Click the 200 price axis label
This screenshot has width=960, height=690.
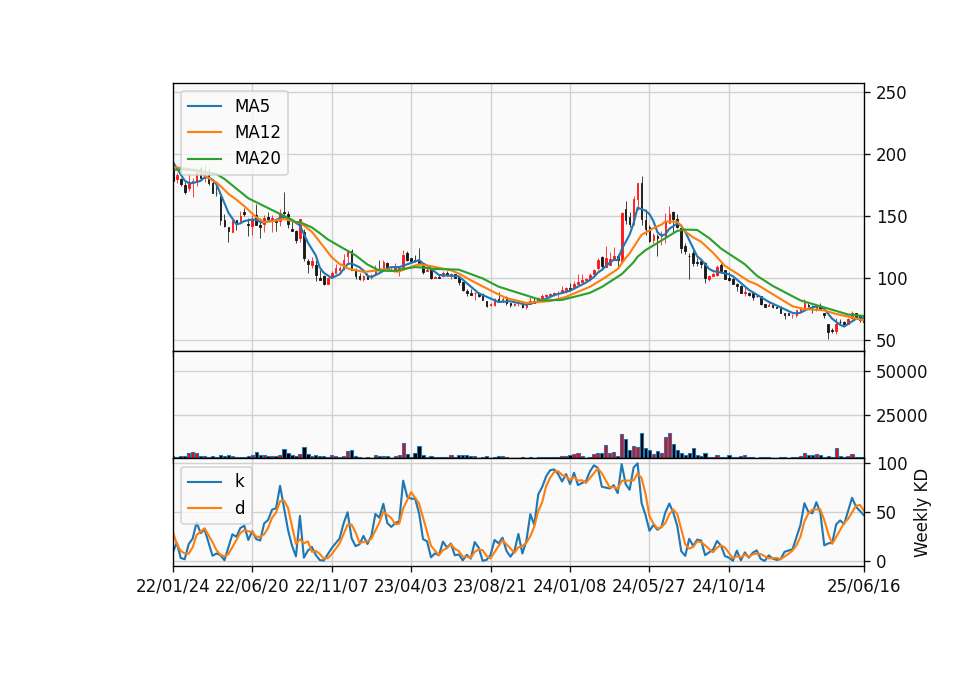[x=891, y=155]
